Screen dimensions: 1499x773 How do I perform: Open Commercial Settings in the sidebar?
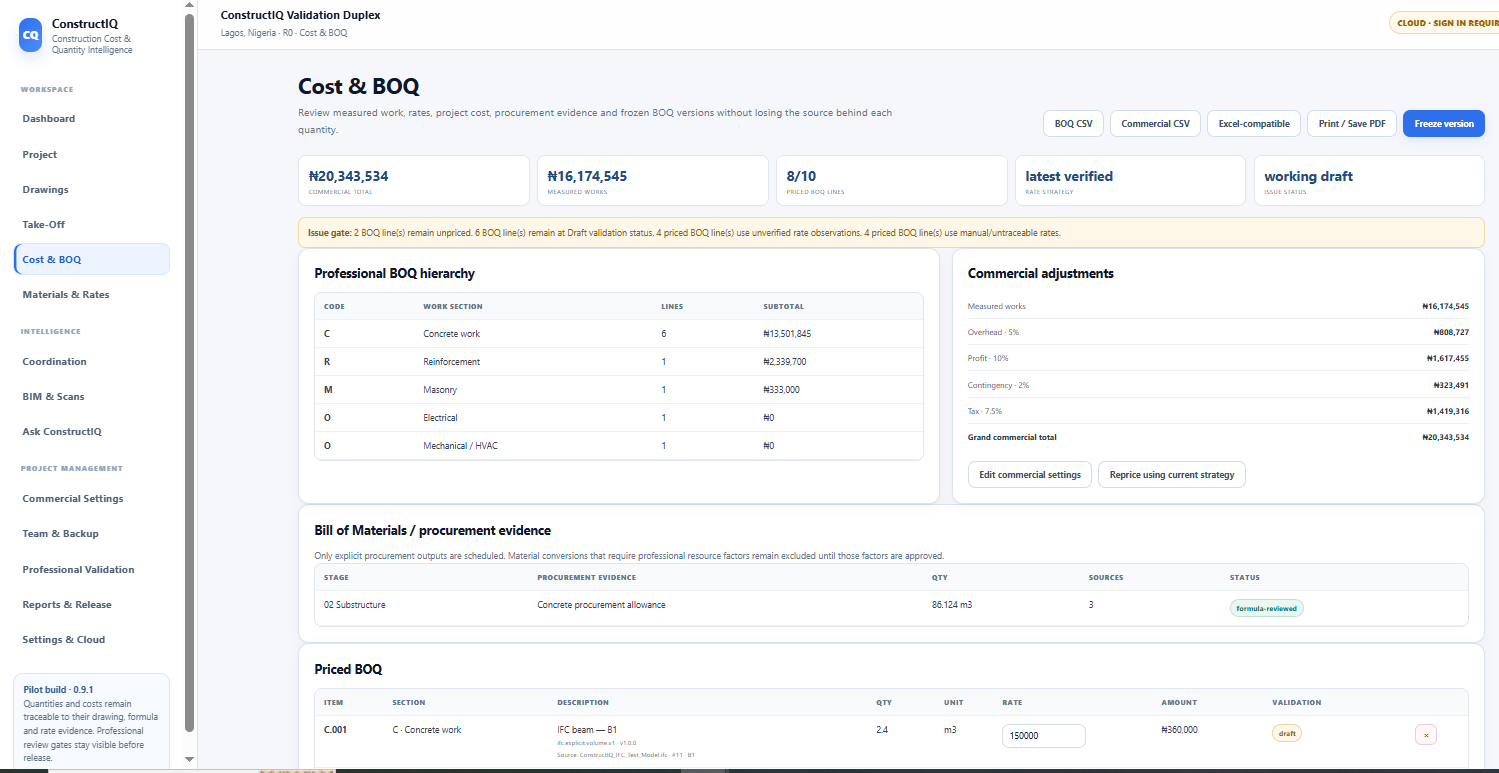pos(92,499)
